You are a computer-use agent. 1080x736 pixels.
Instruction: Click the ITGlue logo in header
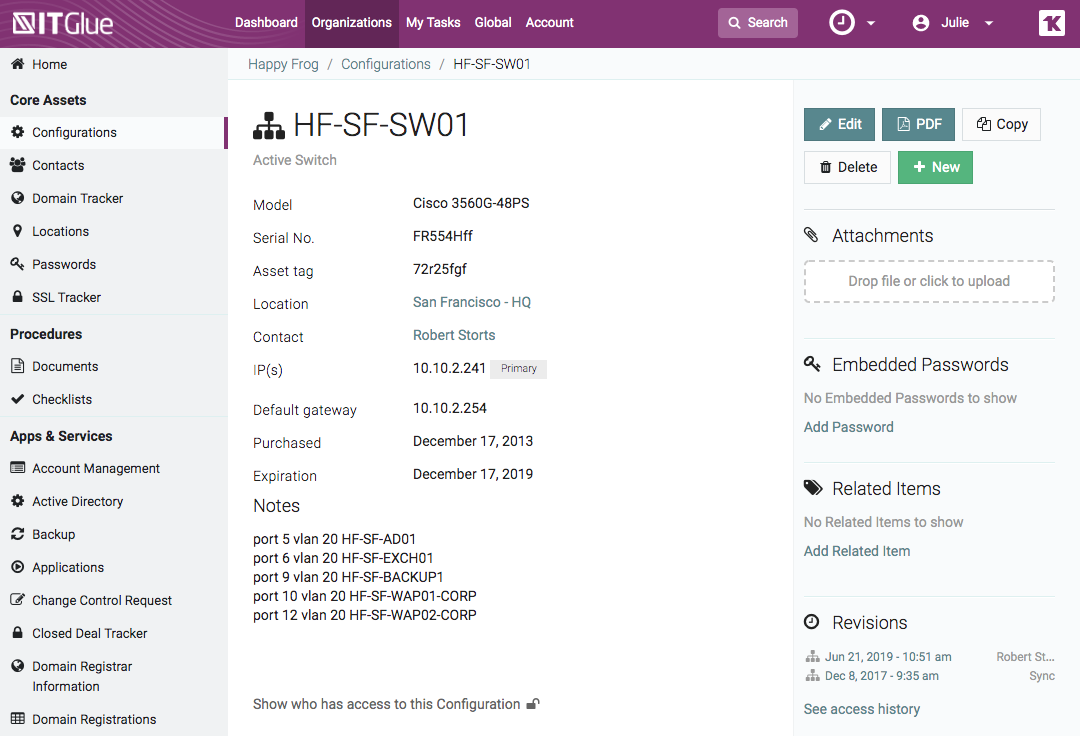pos(63,23)
